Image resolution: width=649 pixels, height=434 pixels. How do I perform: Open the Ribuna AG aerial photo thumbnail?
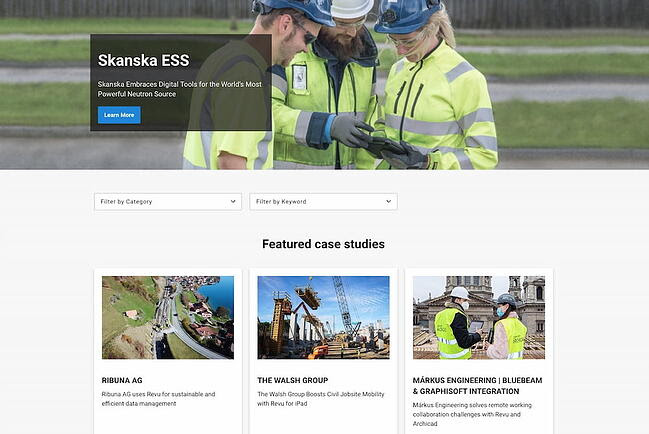click(168, 317)
